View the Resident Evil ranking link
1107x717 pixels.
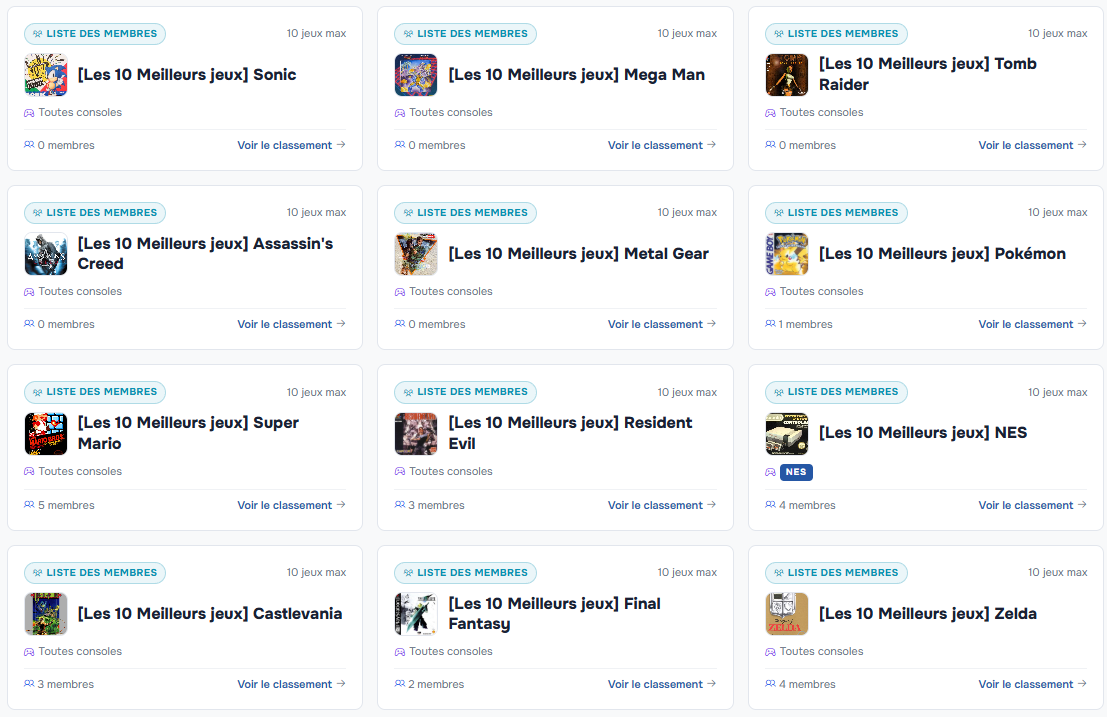pyautogui.click(x=662, y=505)
